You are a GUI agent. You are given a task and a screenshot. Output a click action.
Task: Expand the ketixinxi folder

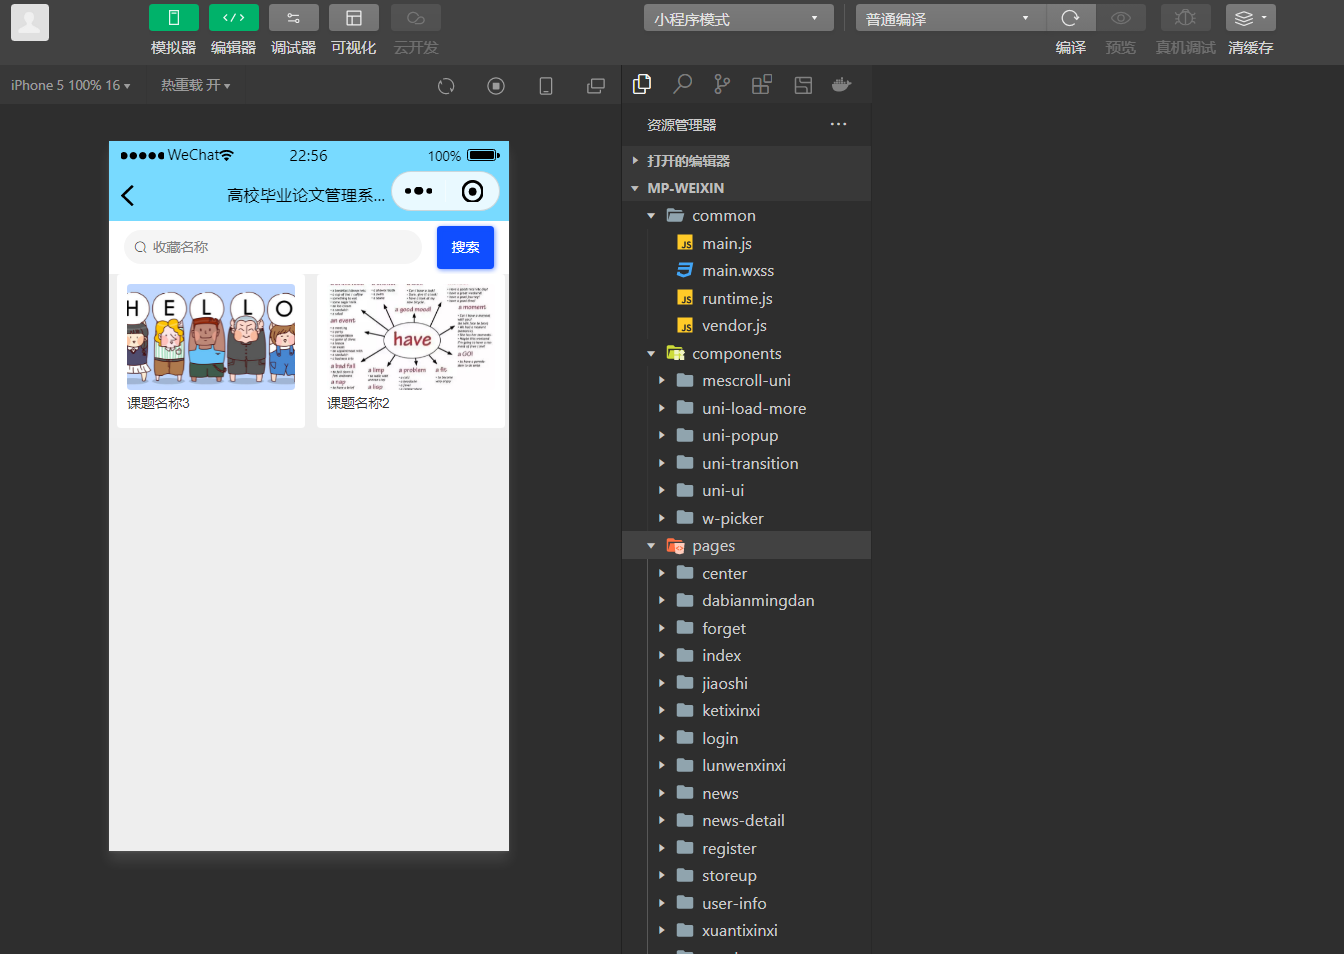click(x=746, y=711)
